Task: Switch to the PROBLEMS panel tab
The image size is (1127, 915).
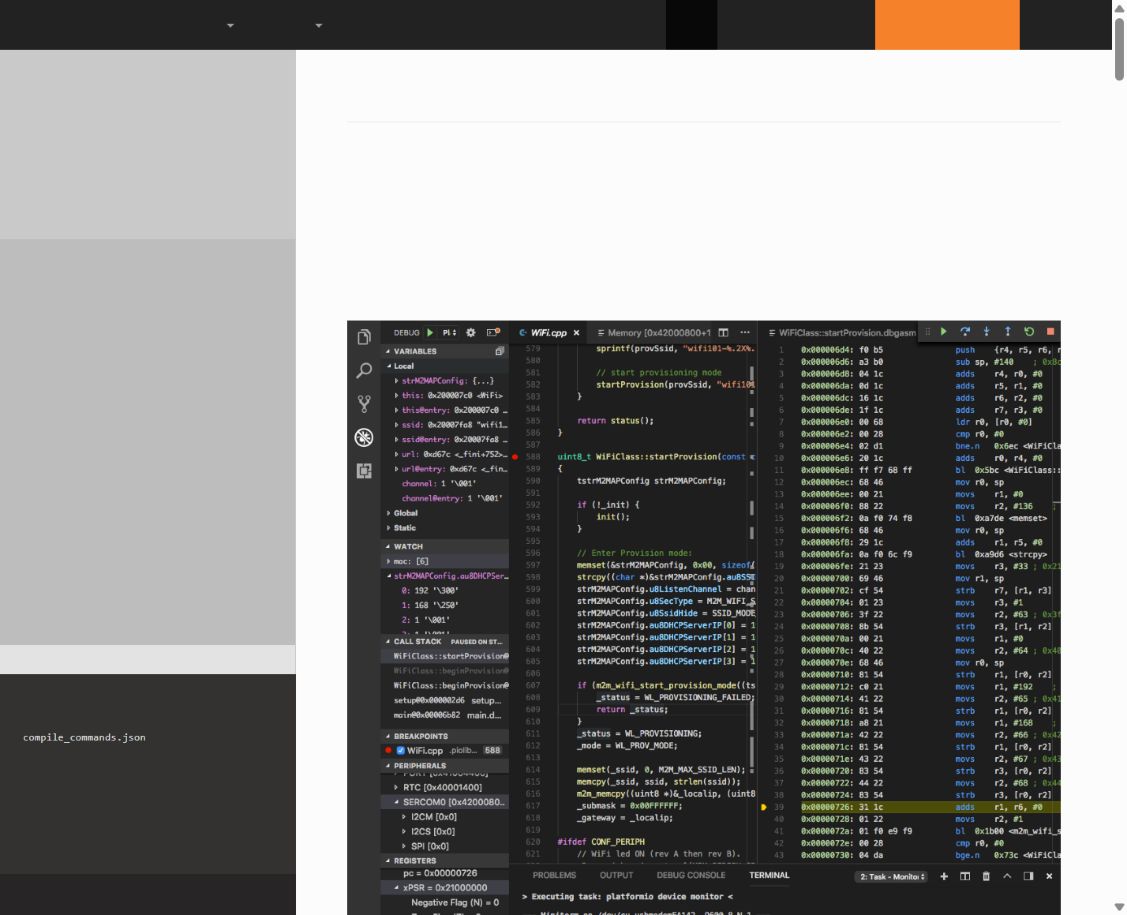Action: pos(554,875)
